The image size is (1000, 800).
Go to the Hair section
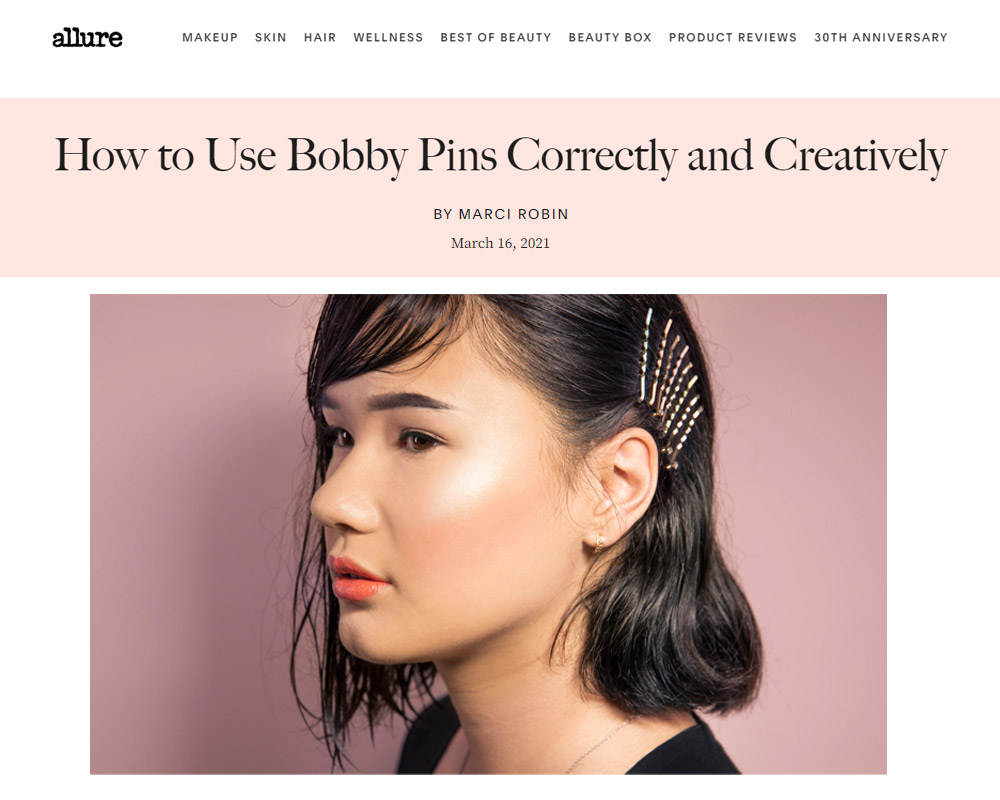click(x=320, y=38)
